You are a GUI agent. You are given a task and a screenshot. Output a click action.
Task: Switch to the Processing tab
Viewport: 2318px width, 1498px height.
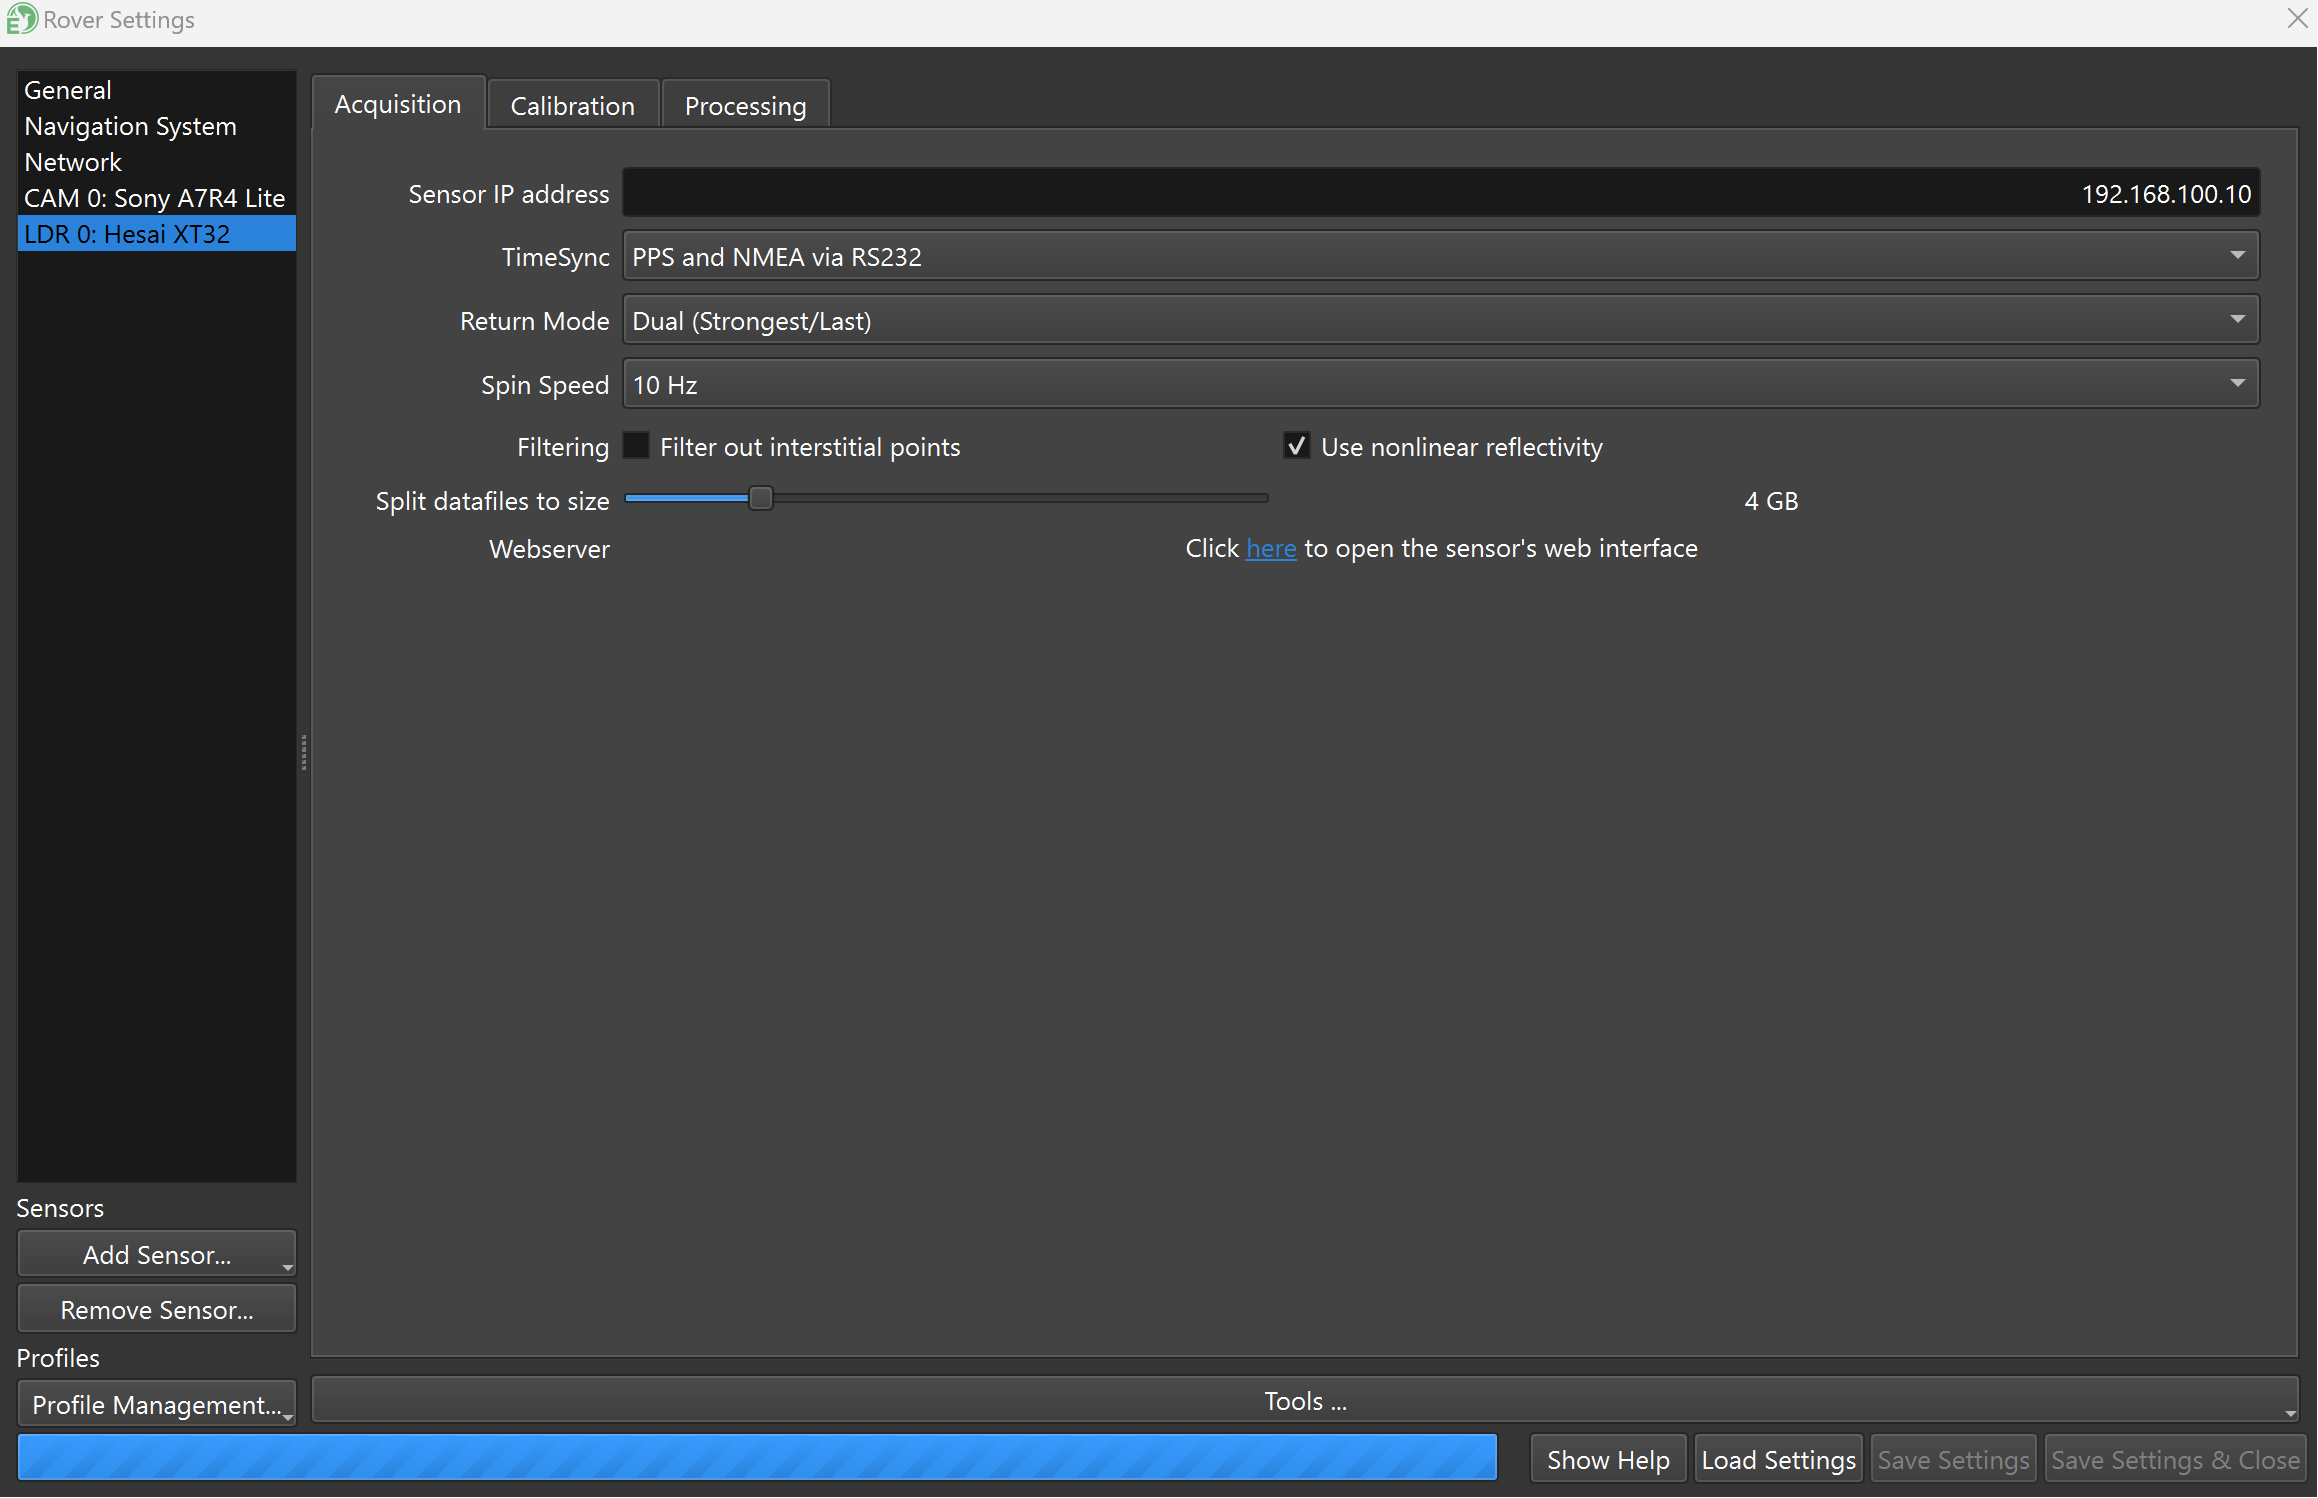tap(745, 106)
